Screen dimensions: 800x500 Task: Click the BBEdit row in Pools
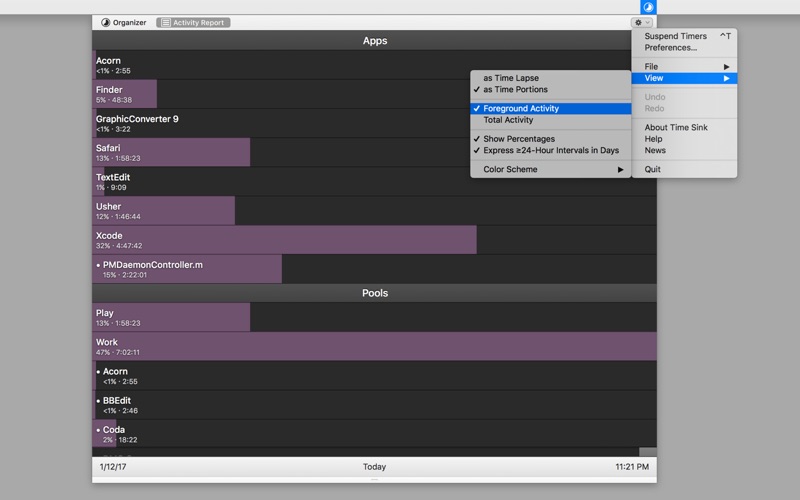coord(374,405)
